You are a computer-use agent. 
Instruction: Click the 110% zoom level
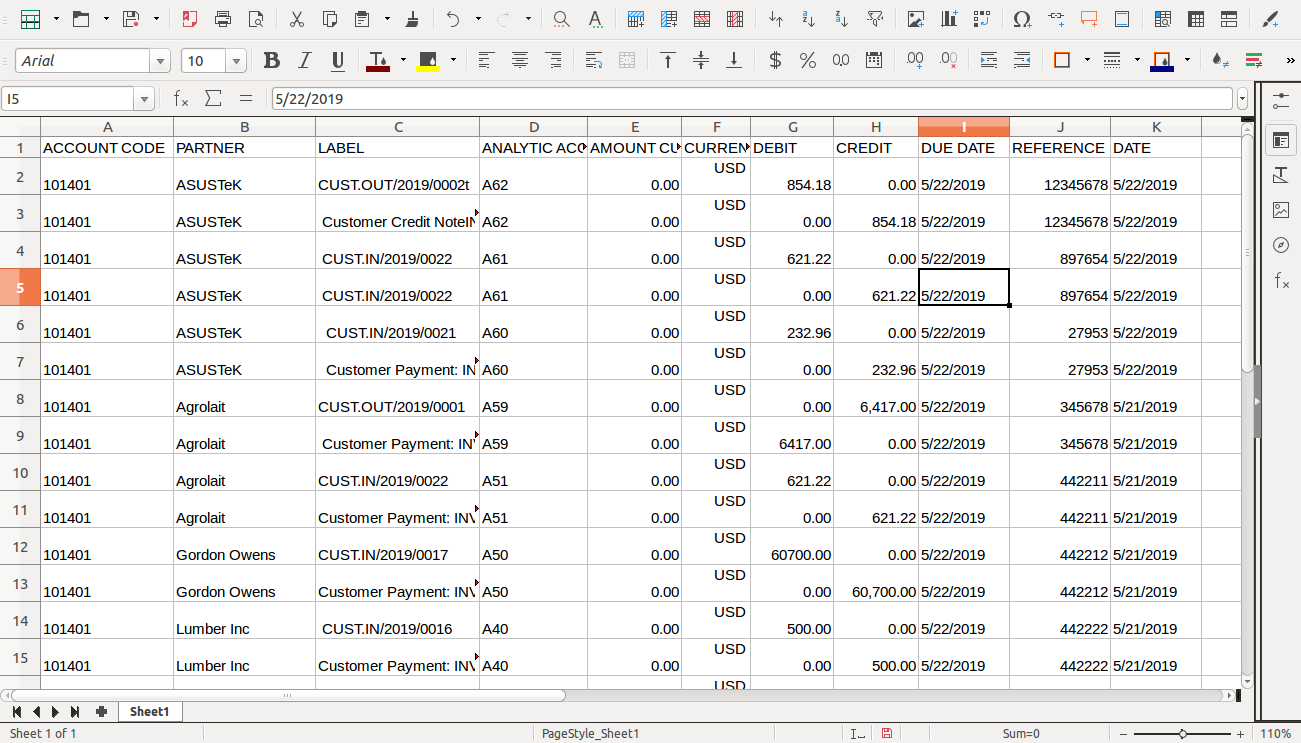(x=1275, y=733)
